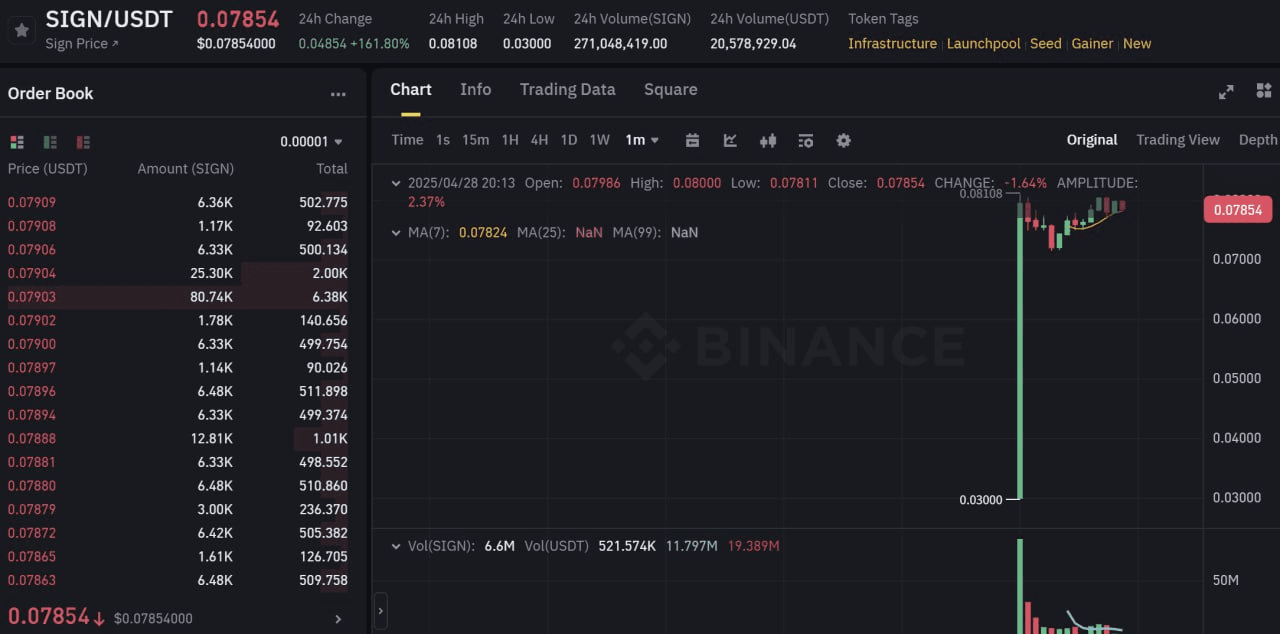This screenshot has width=1280, height=634.
Task: Switch to the Info tab
Action: click(x=475, y=89)
